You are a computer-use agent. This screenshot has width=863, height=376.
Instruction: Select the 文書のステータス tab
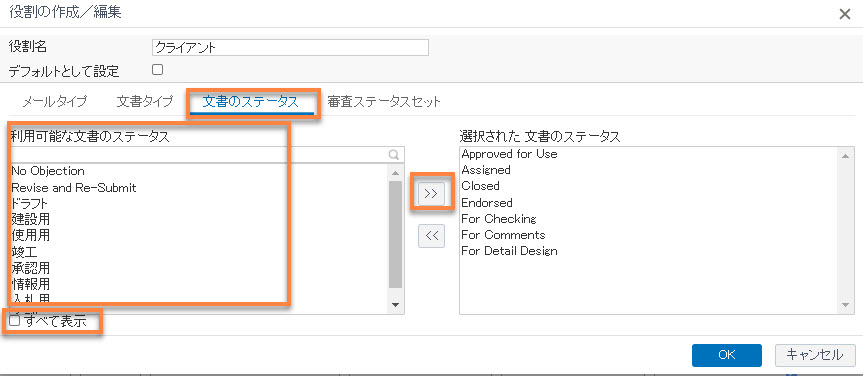pos(250,102)
